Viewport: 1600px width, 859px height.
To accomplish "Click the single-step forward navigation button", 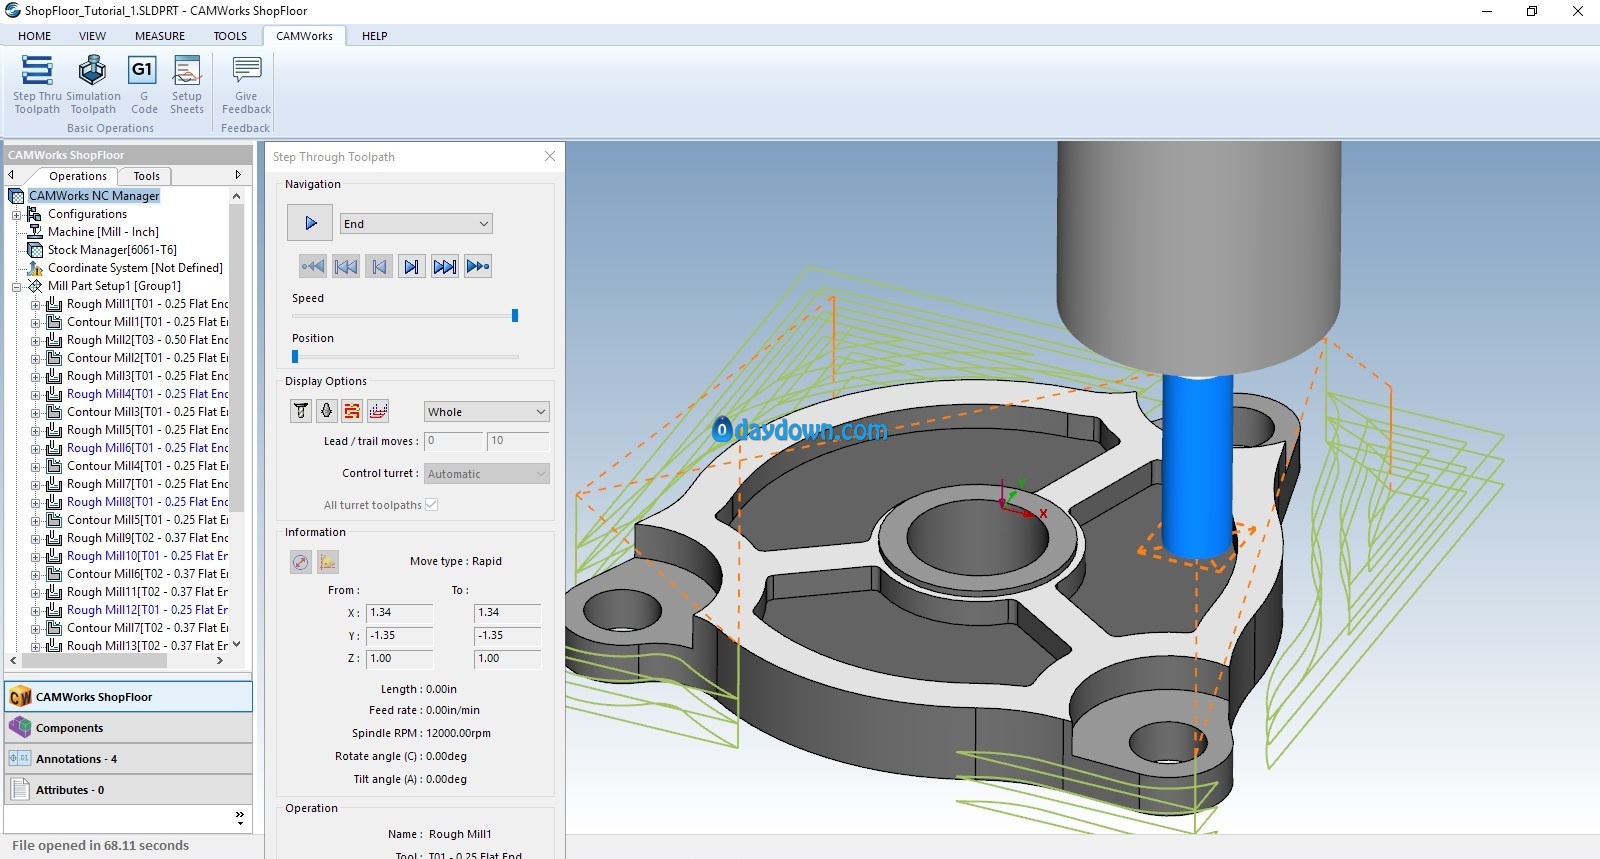I will pos(411,266).
